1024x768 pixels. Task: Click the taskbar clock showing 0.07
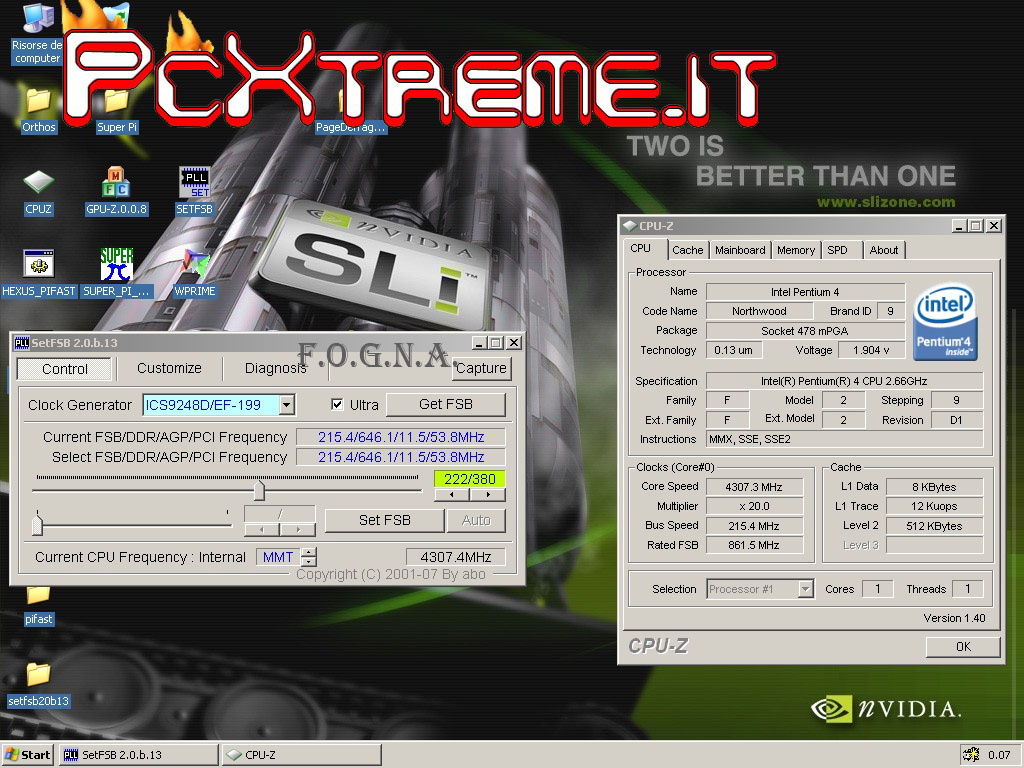tap(999, 755)
